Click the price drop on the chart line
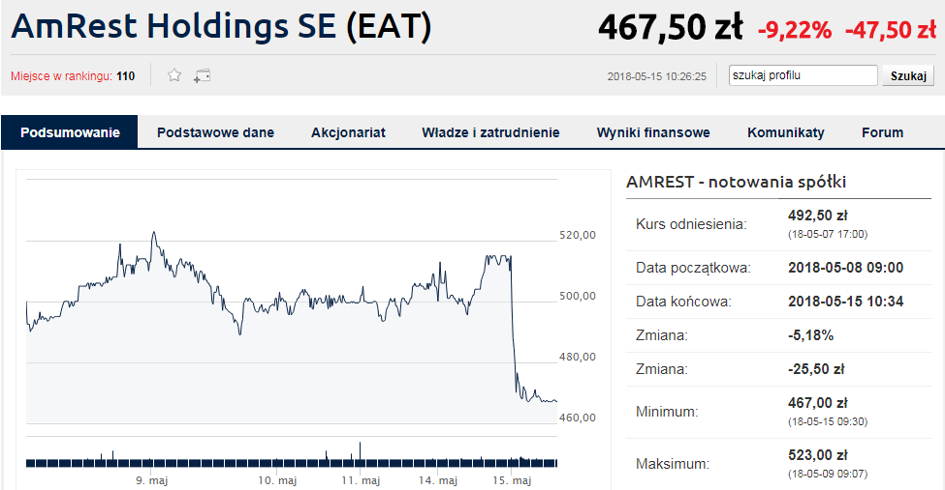 coord(513,330)
